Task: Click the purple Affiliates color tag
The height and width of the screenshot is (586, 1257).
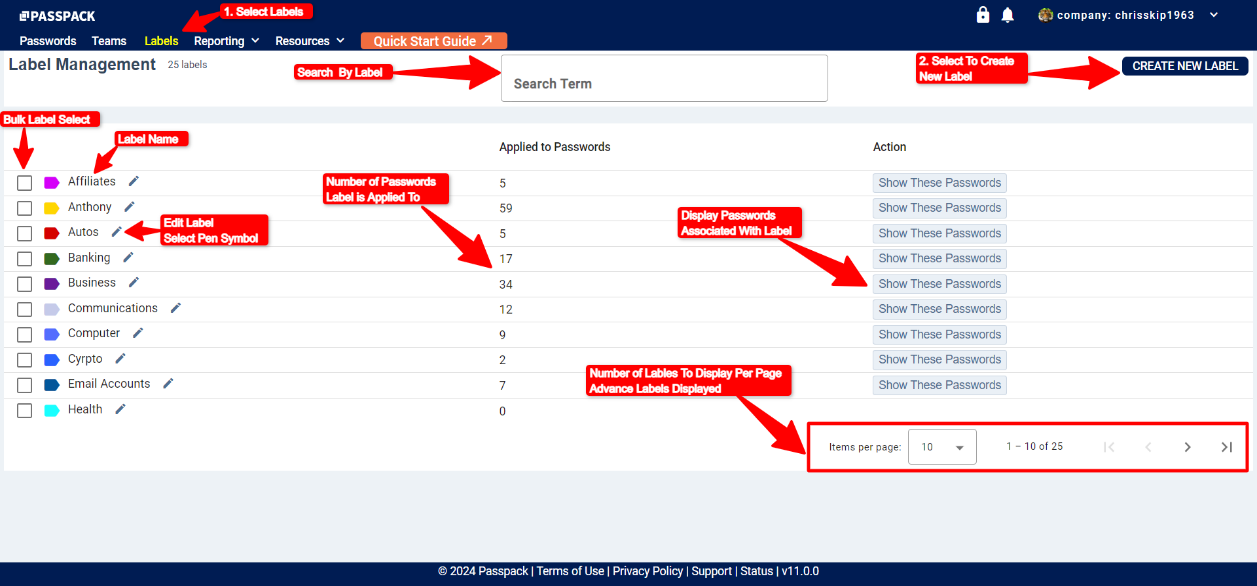Action: [x=52, y=183]
